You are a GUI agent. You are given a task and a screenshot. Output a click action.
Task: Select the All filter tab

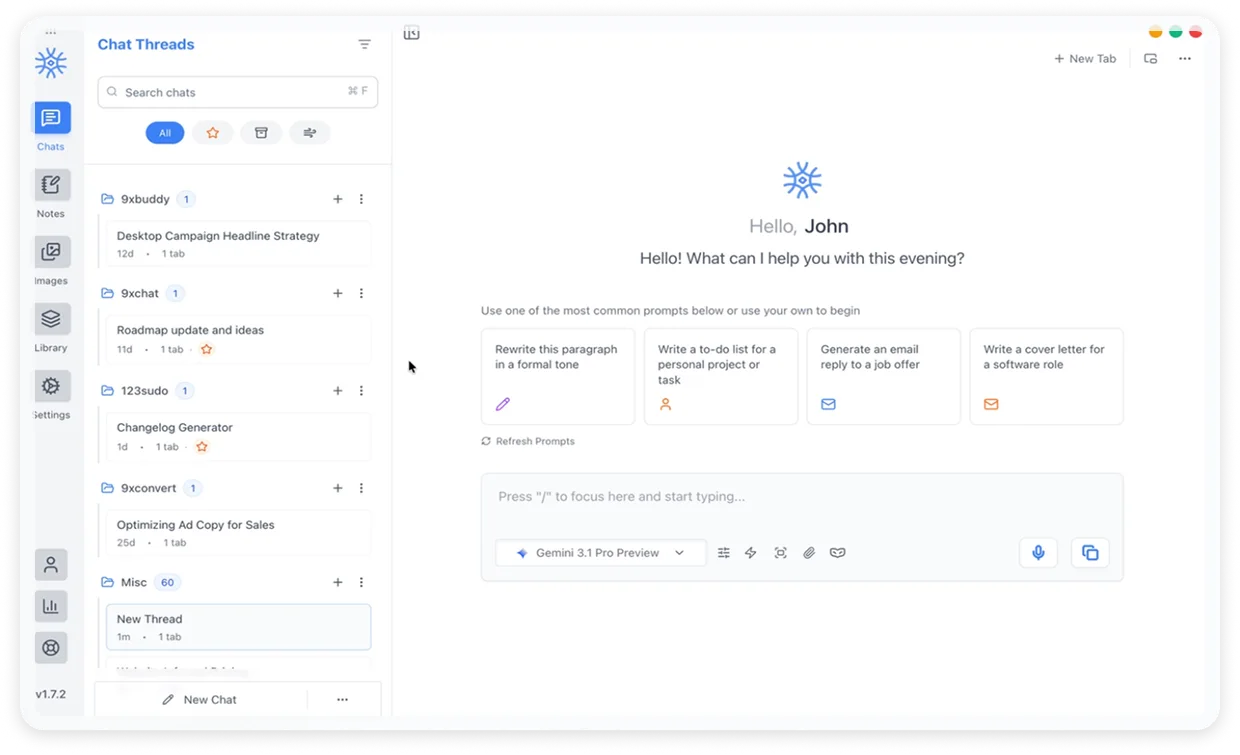pos(164,132)
